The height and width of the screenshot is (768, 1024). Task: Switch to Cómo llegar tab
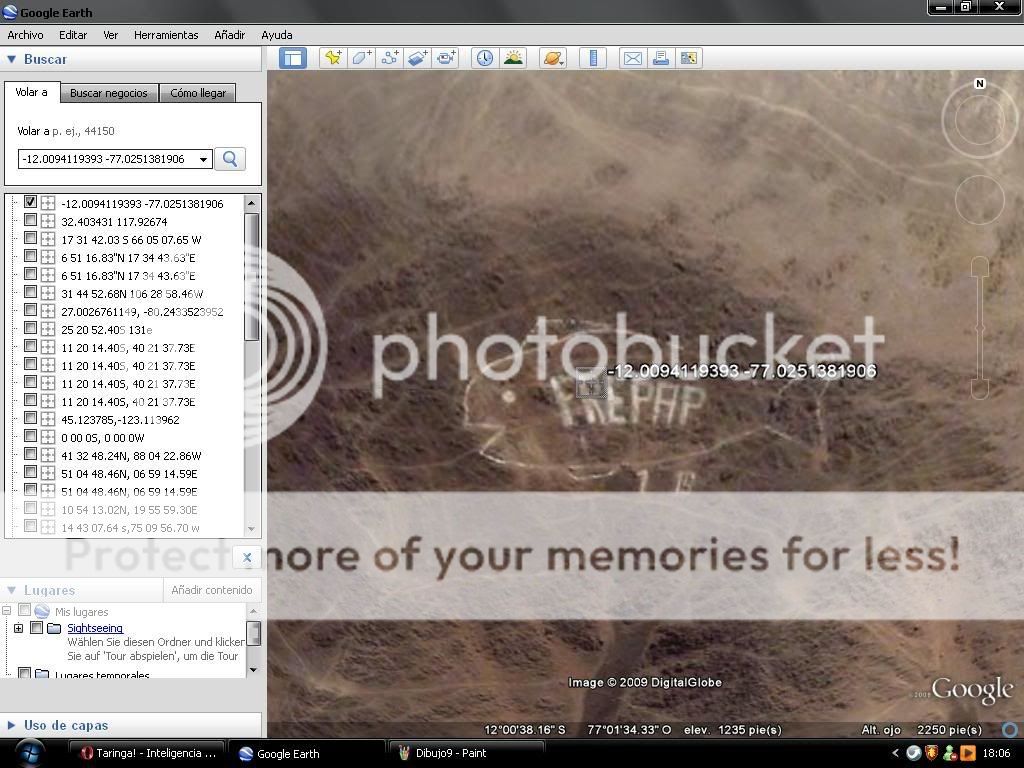click(x=198, y=93)
